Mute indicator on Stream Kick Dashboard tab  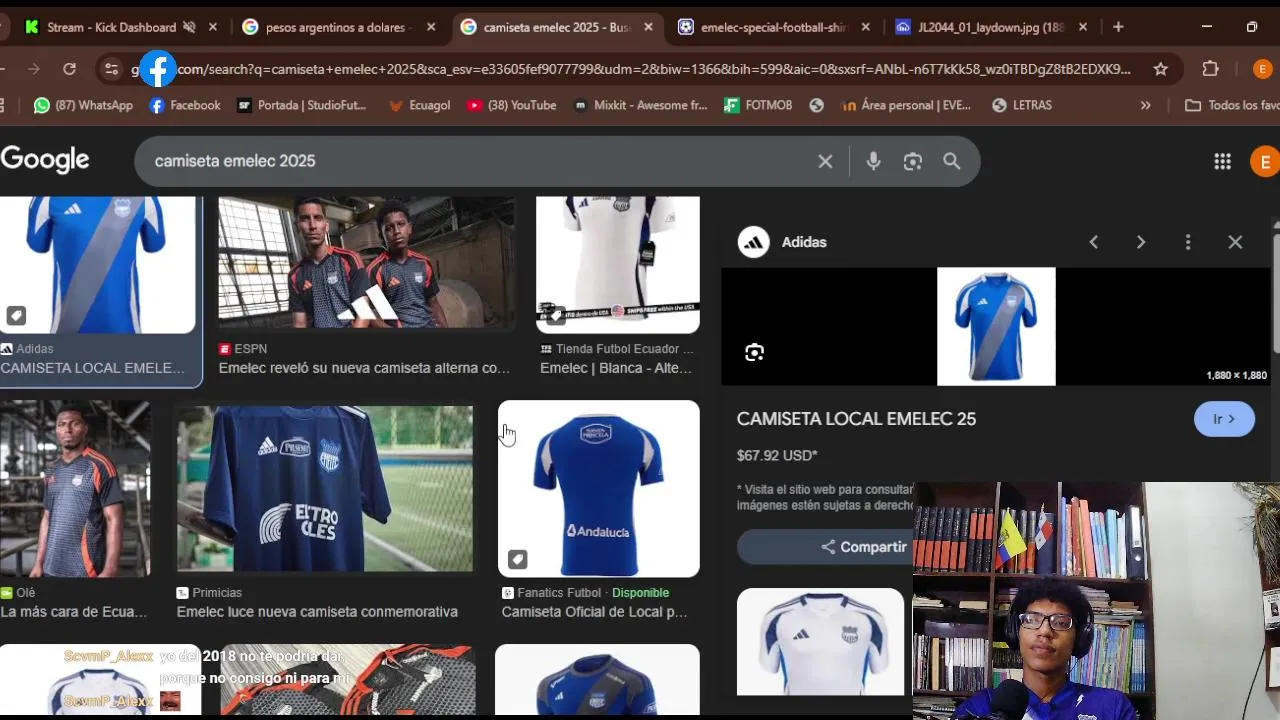coord(189,27)
